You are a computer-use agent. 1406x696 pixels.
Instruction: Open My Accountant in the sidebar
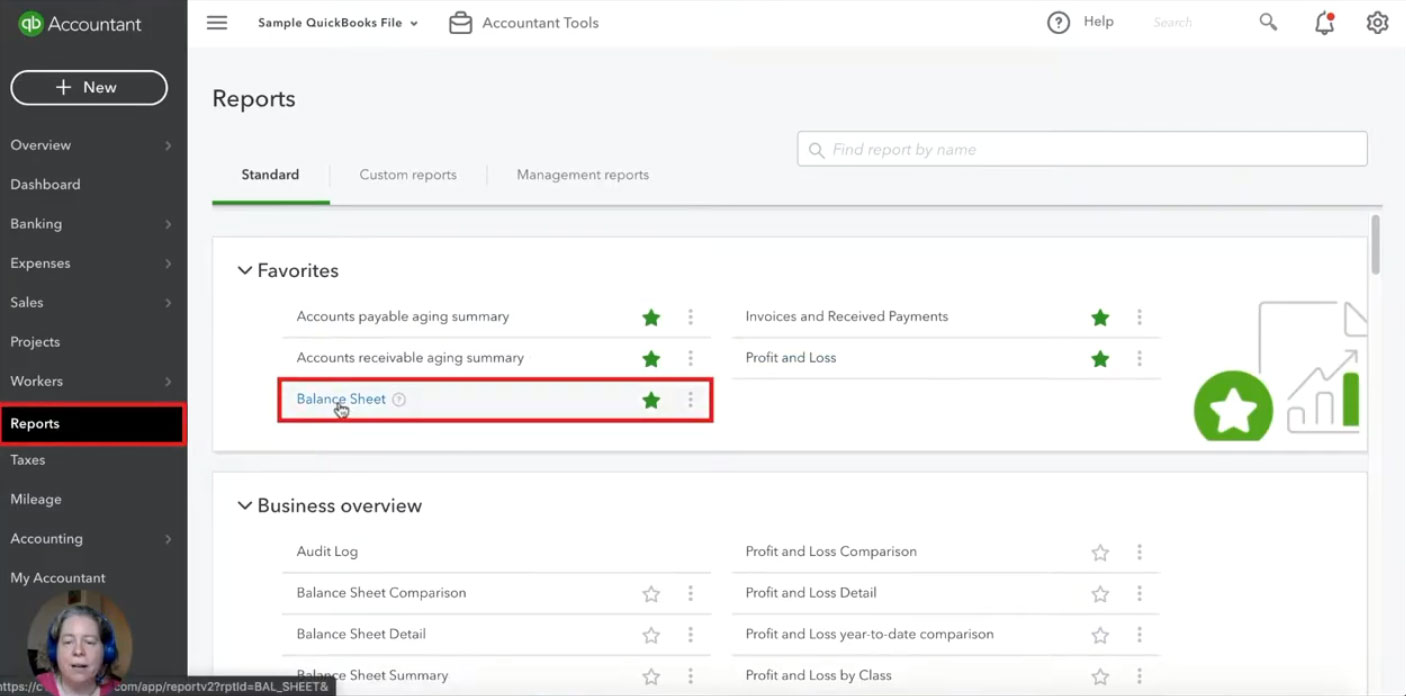click(58, 578)
